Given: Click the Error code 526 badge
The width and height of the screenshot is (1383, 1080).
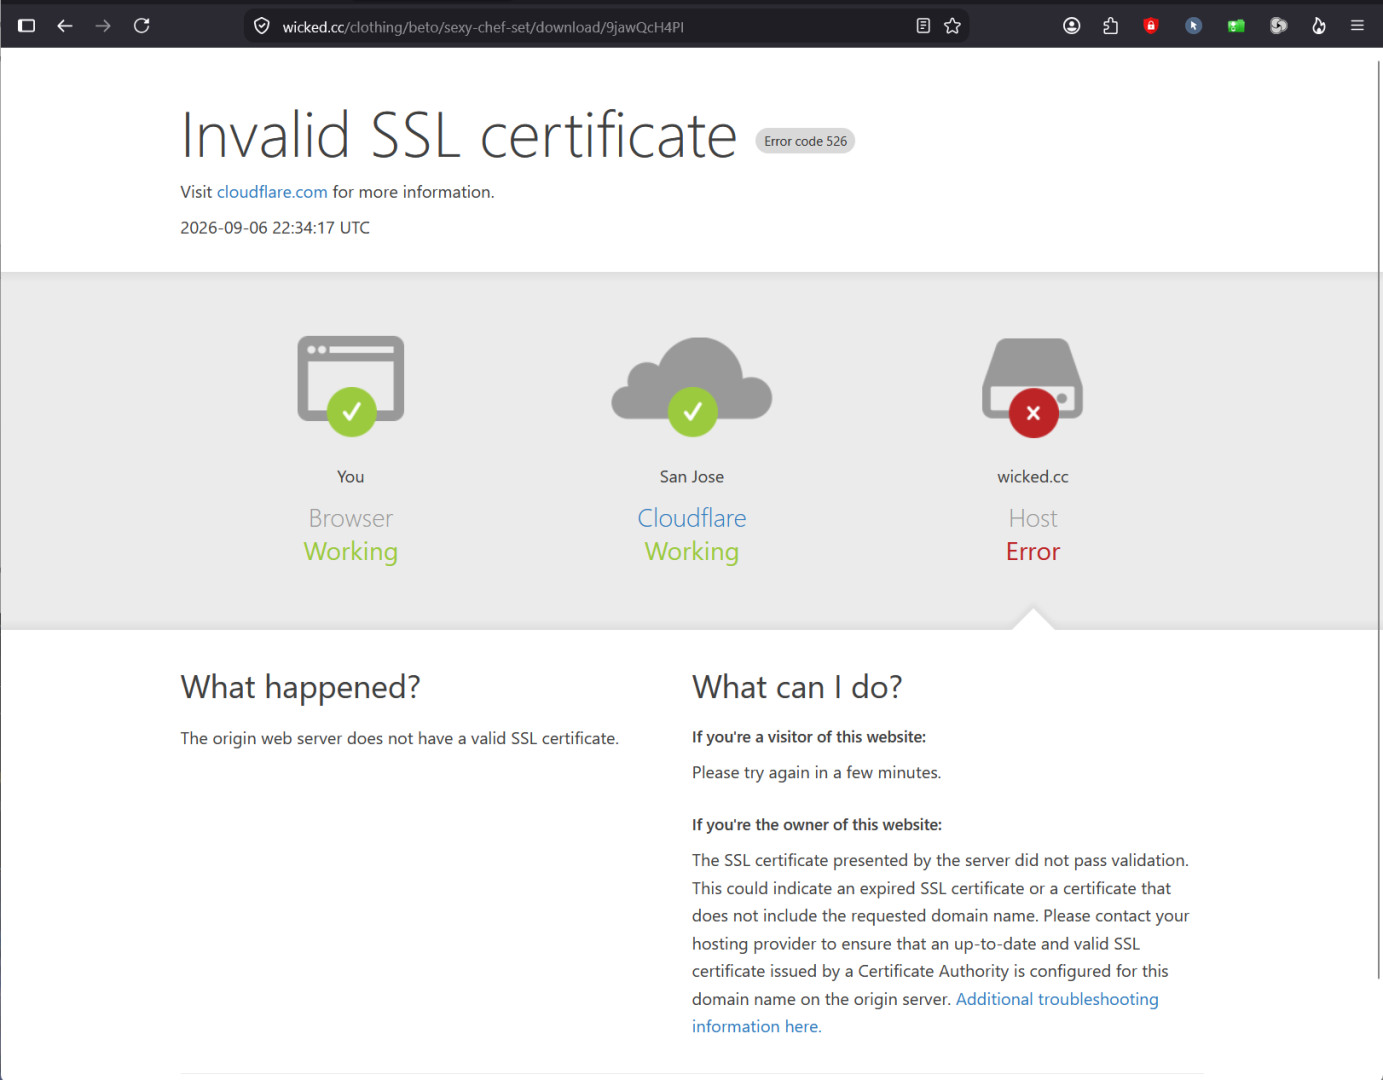Looking at the screenshot, I should 805,141.
